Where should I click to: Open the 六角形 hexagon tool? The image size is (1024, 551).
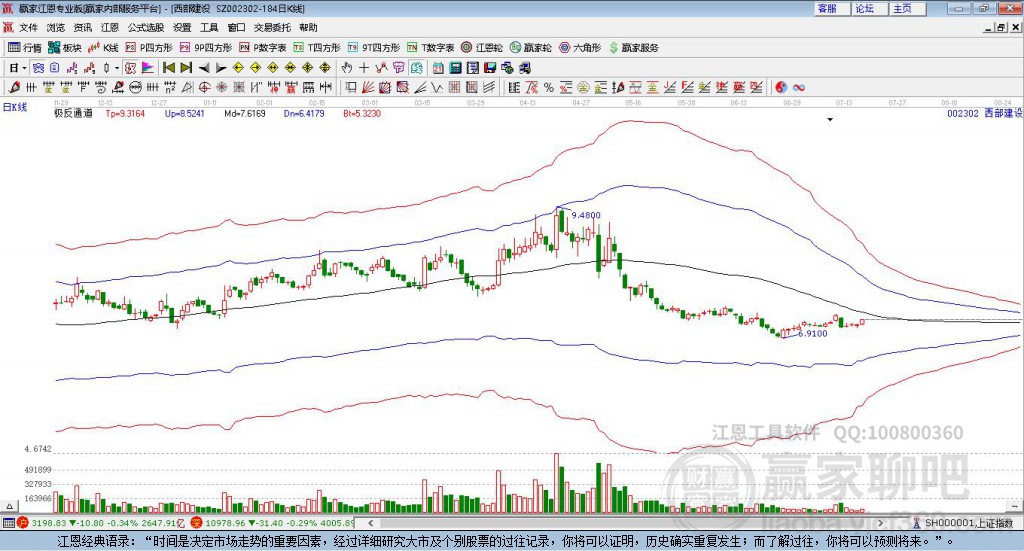coord(580,48)
